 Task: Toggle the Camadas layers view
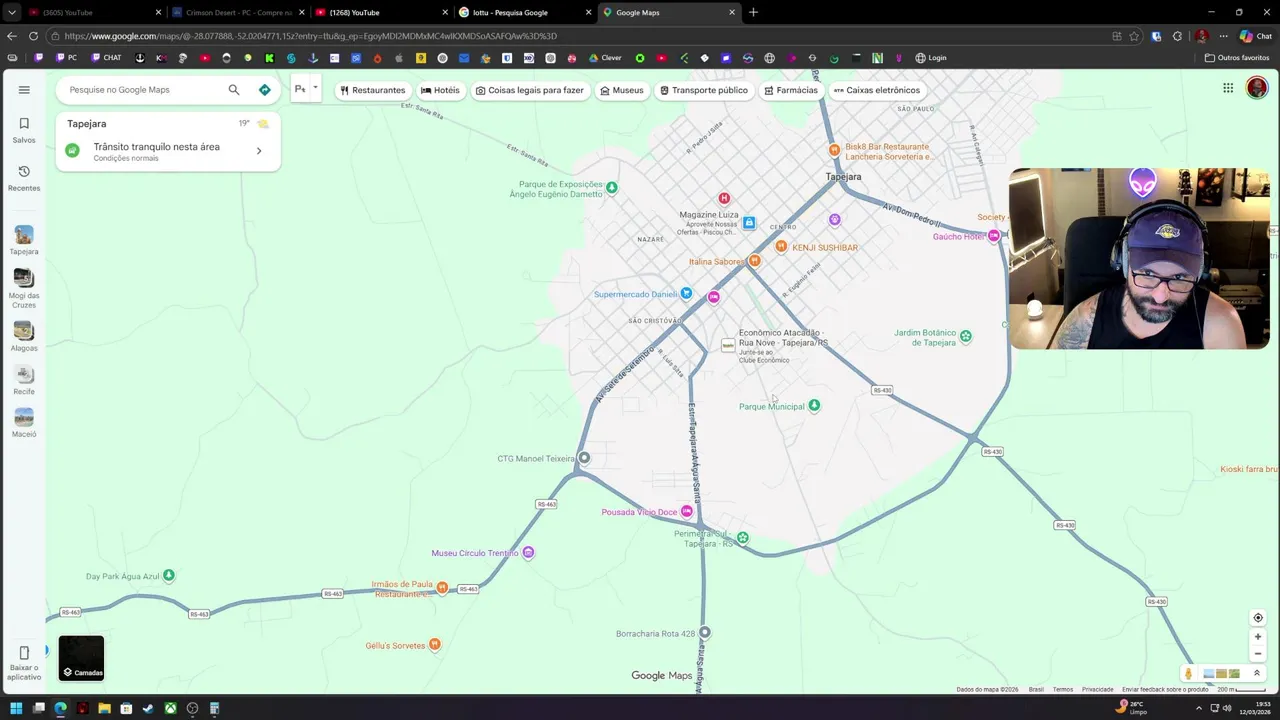click(81, 658)
